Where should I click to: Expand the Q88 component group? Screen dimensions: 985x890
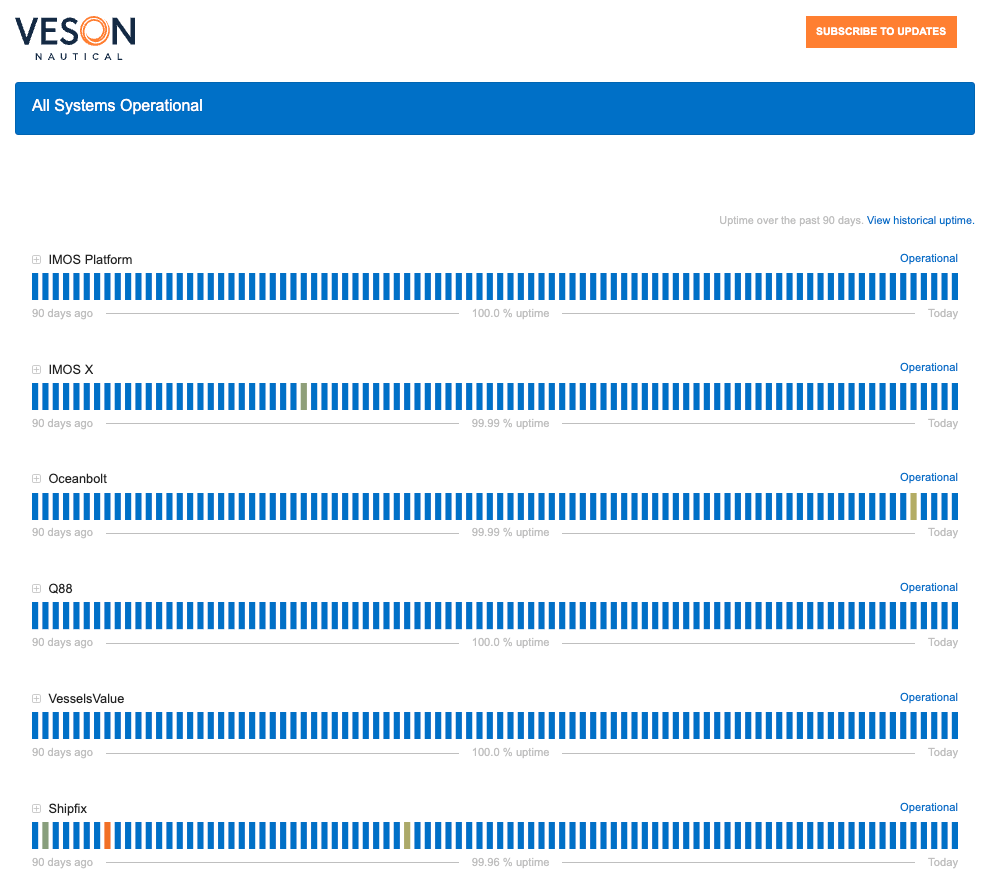(x=37, y=589)
